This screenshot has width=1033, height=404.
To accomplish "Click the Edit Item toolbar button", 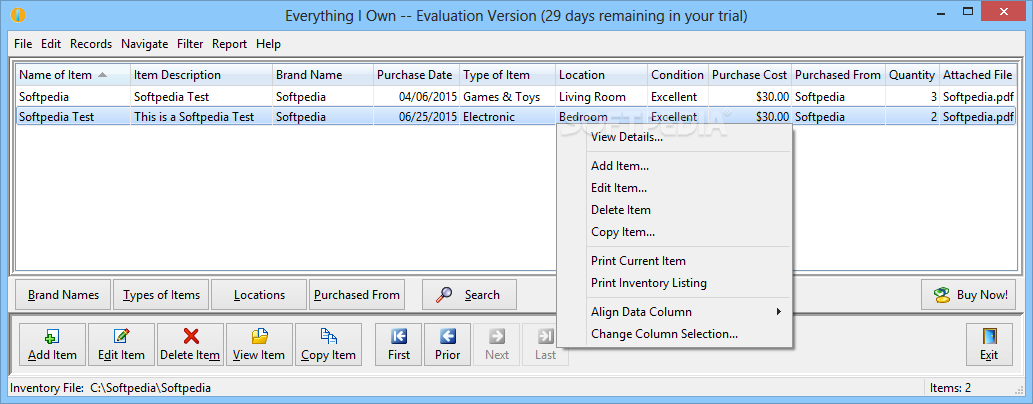I will (121, 344).
